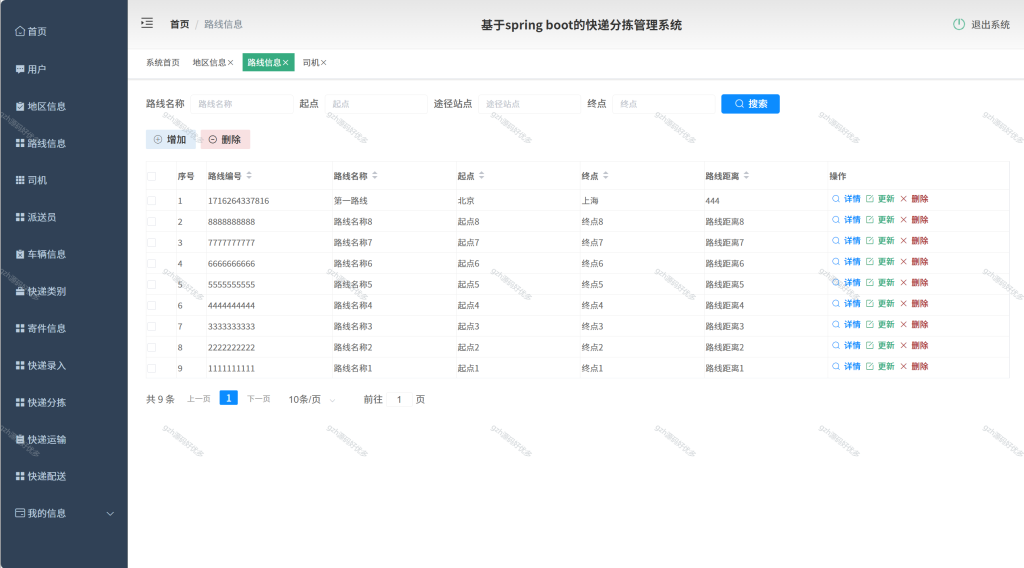Click the blue 搜索 button
This screenshot has height=568, width=1024.
(750, 104)
